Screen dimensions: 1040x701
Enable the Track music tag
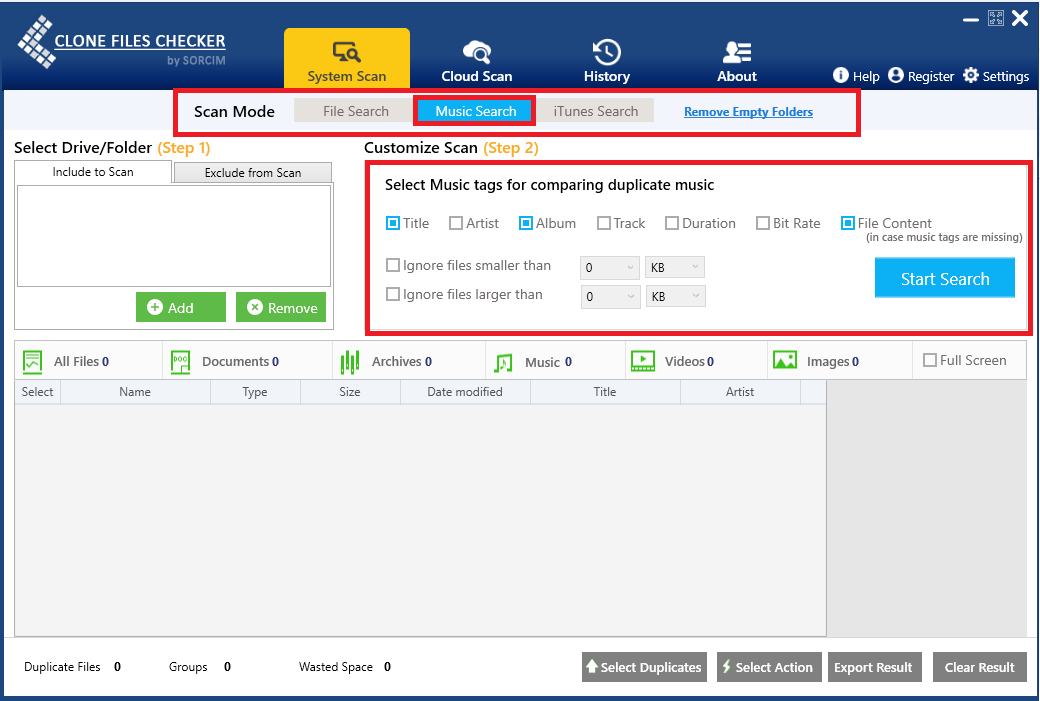(604, 223)
